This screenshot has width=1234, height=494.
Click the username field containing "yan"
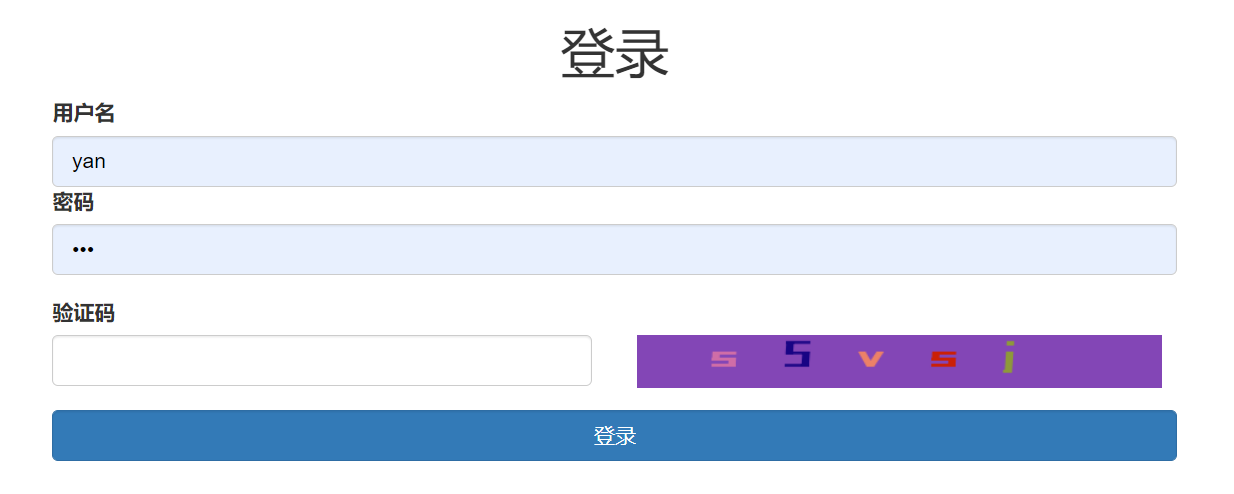click(x=613, y=162)
